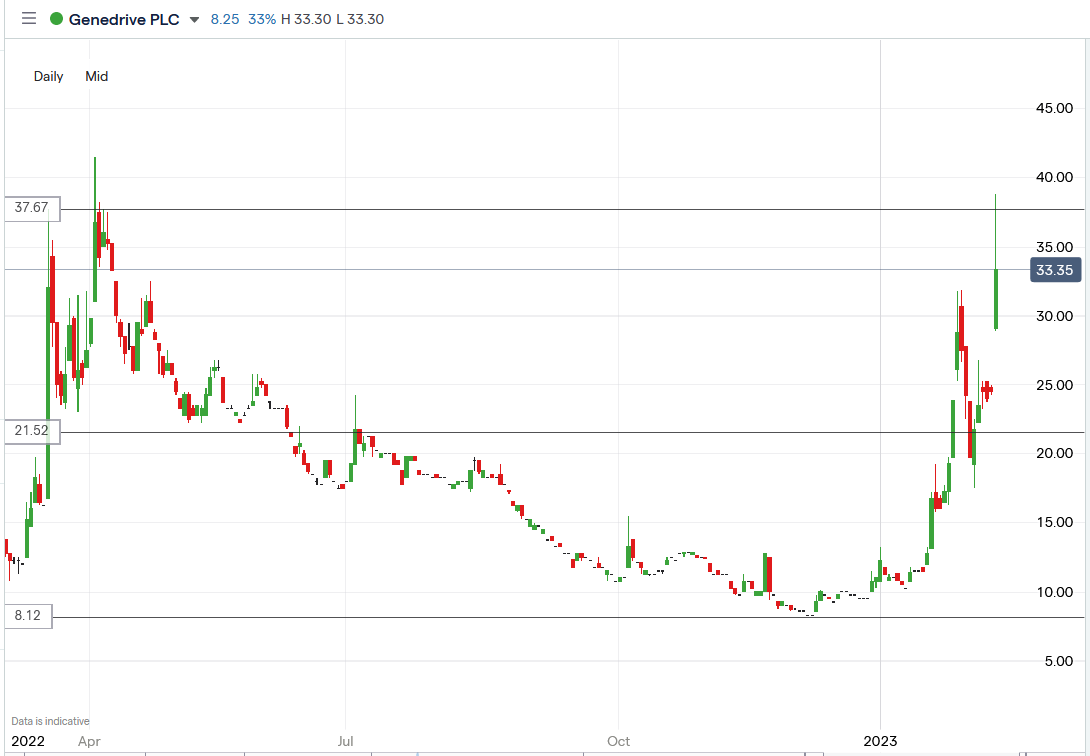Click the 'Data is indicative' note

pos(50,721)
